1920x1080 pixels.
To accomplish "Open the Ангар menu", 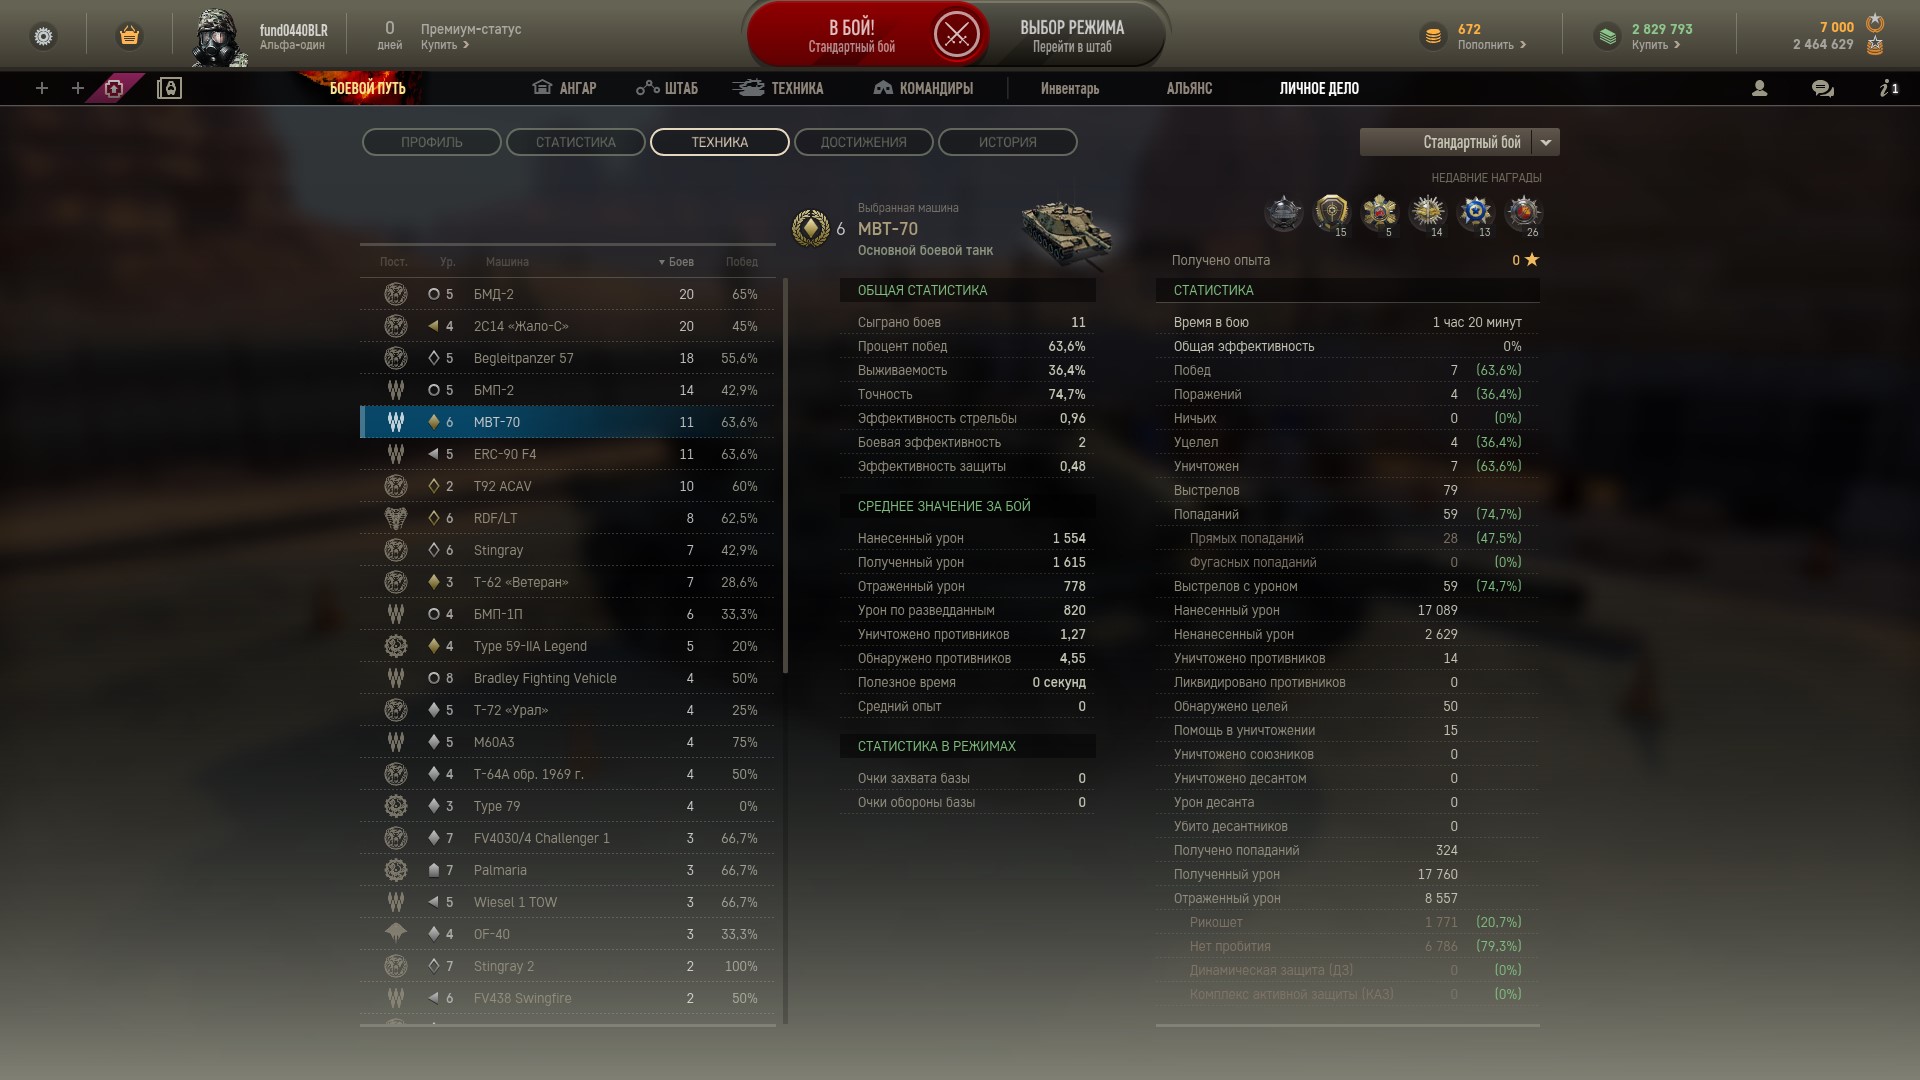I will click(564, 88).
